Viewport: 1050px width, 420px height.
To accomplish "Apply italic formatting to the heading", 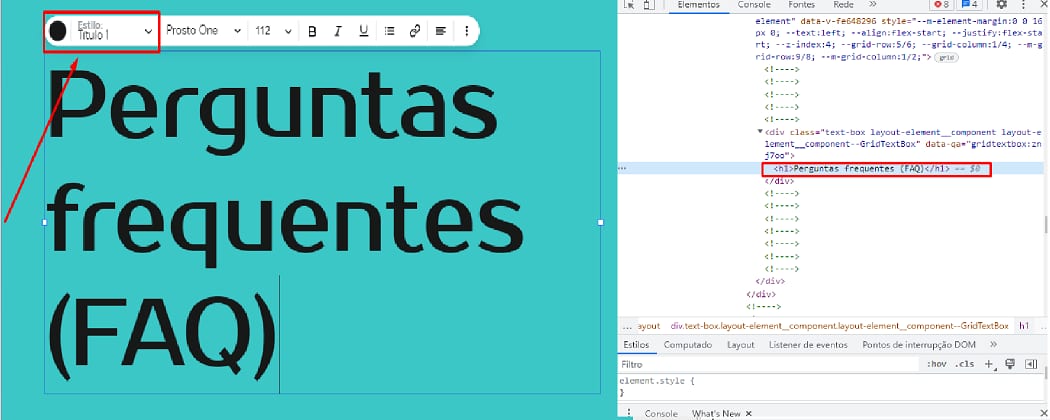I will [337, 31].
